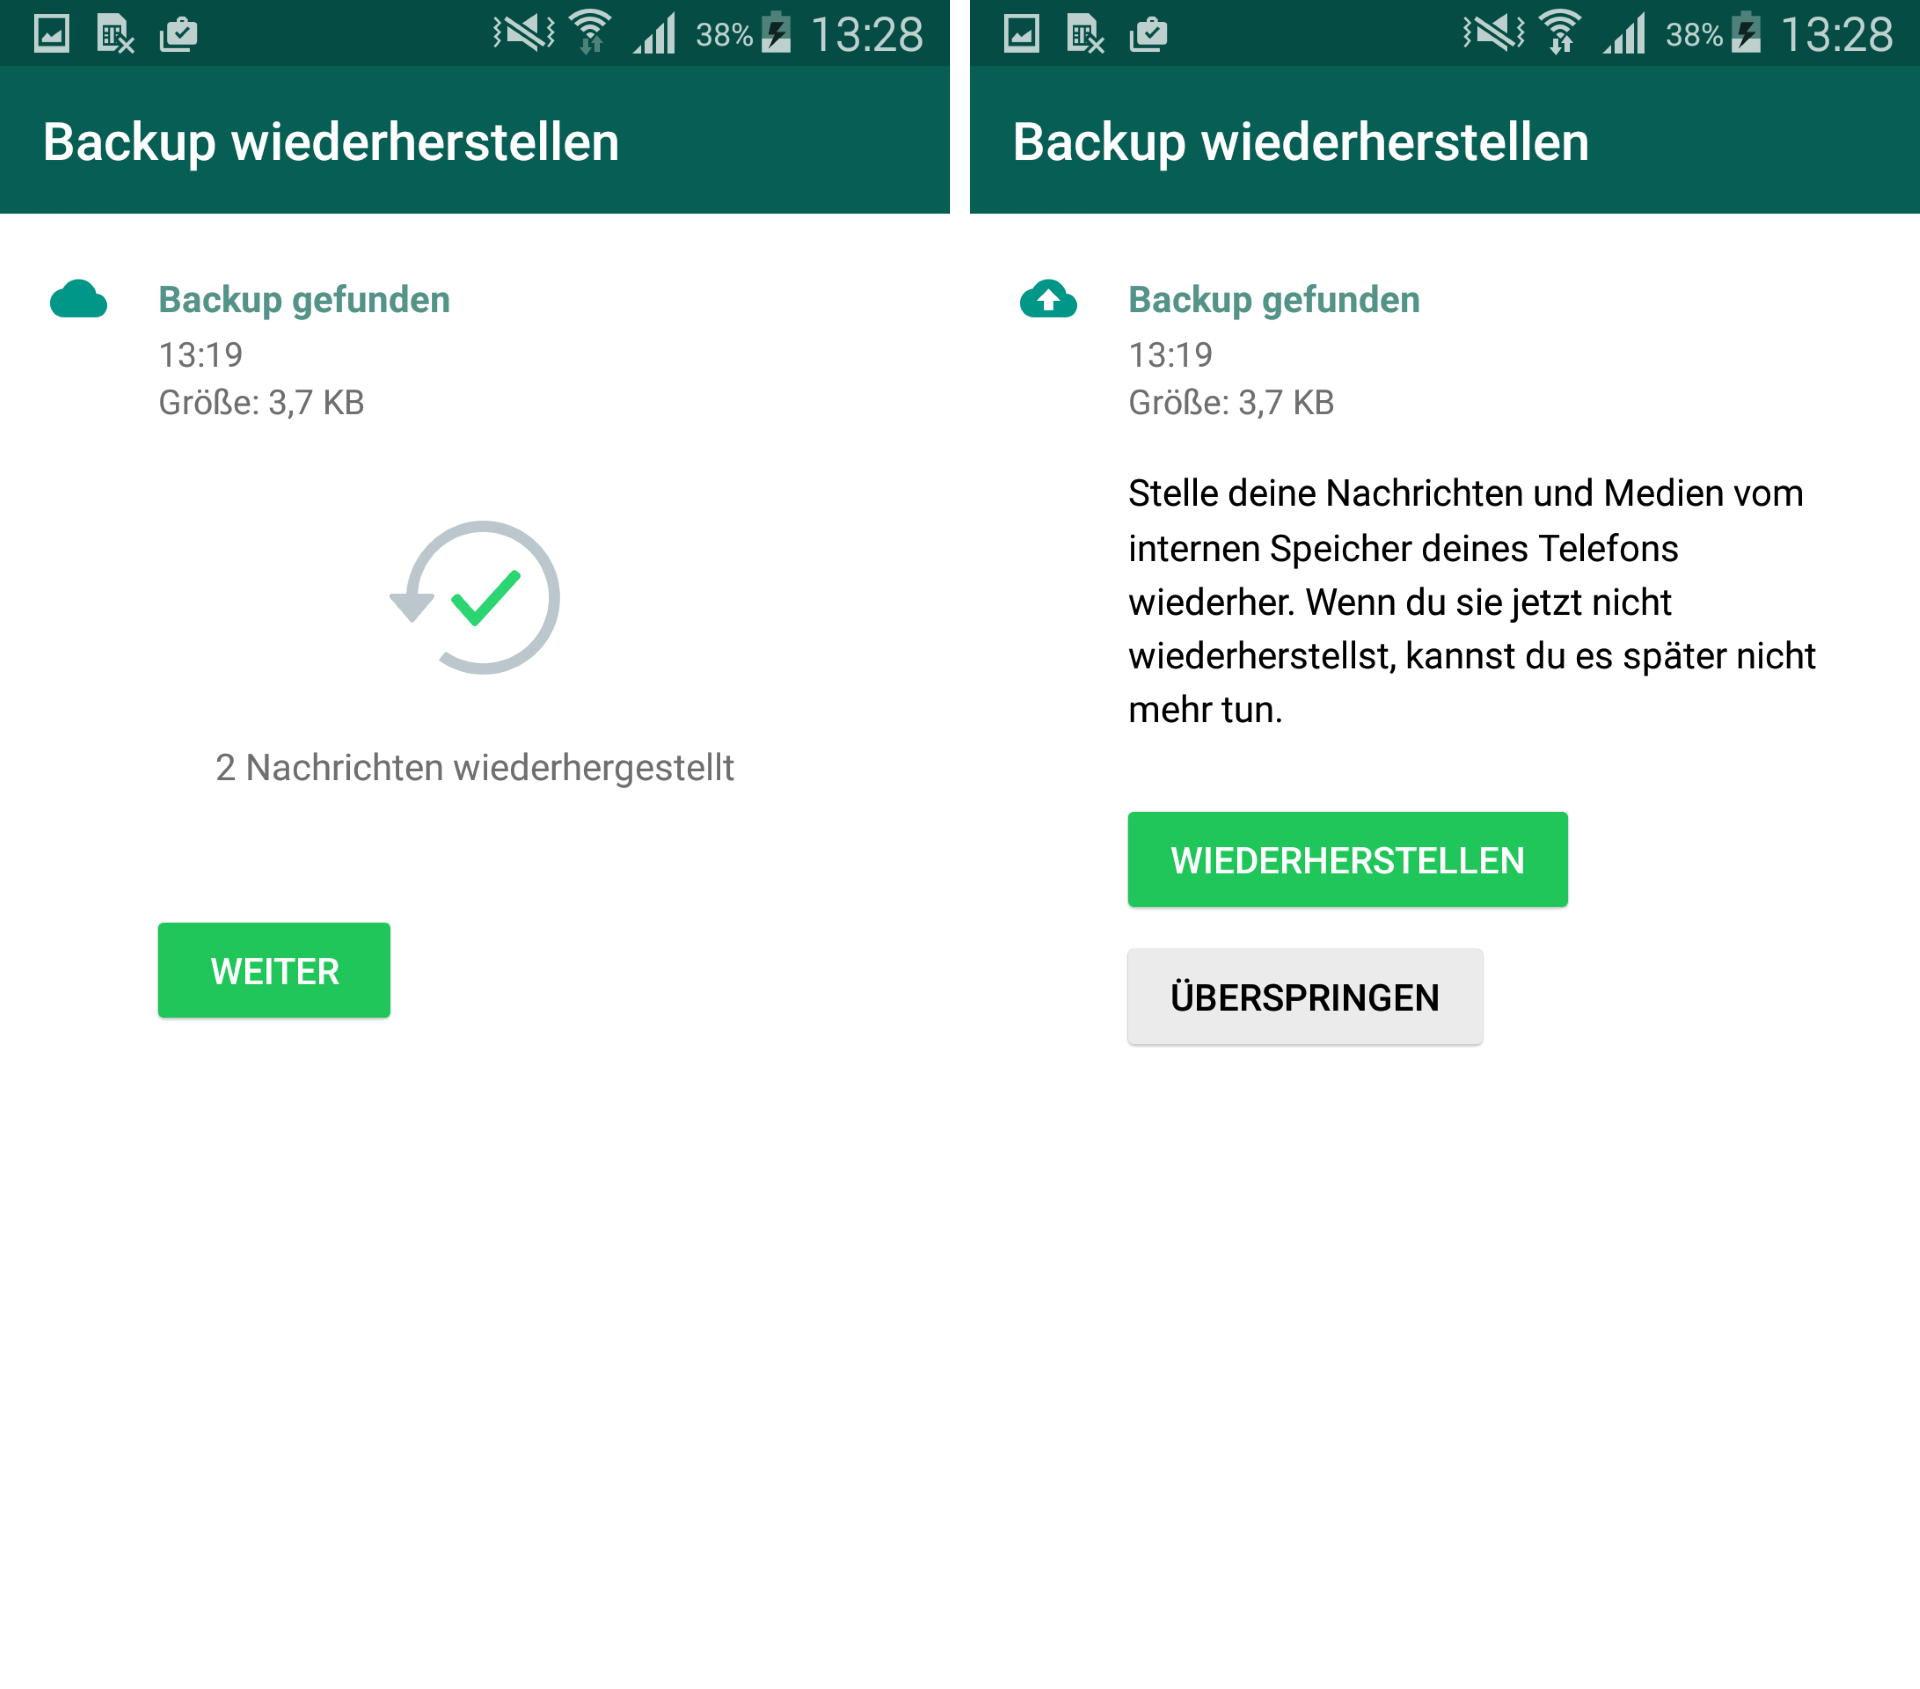The width and height of the screenshot is (1920, 1689).
Task: Tap the 13:28 clock in left status bar
Action: click(867, 34)
